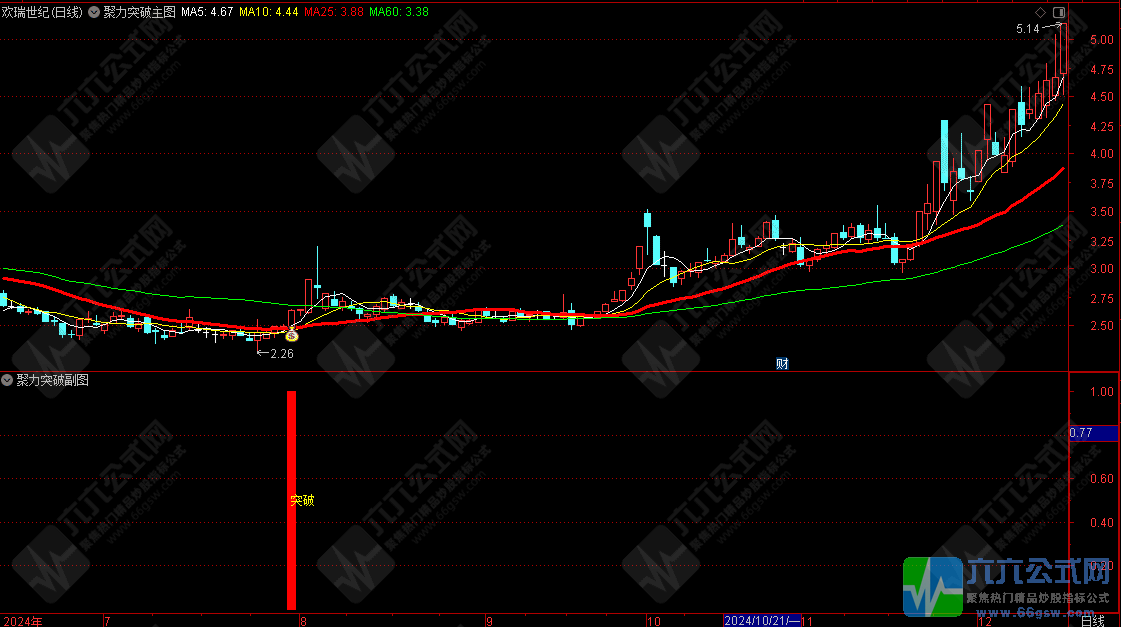
Task: Select the red MA25 indicator label
Action: [334, 12]
